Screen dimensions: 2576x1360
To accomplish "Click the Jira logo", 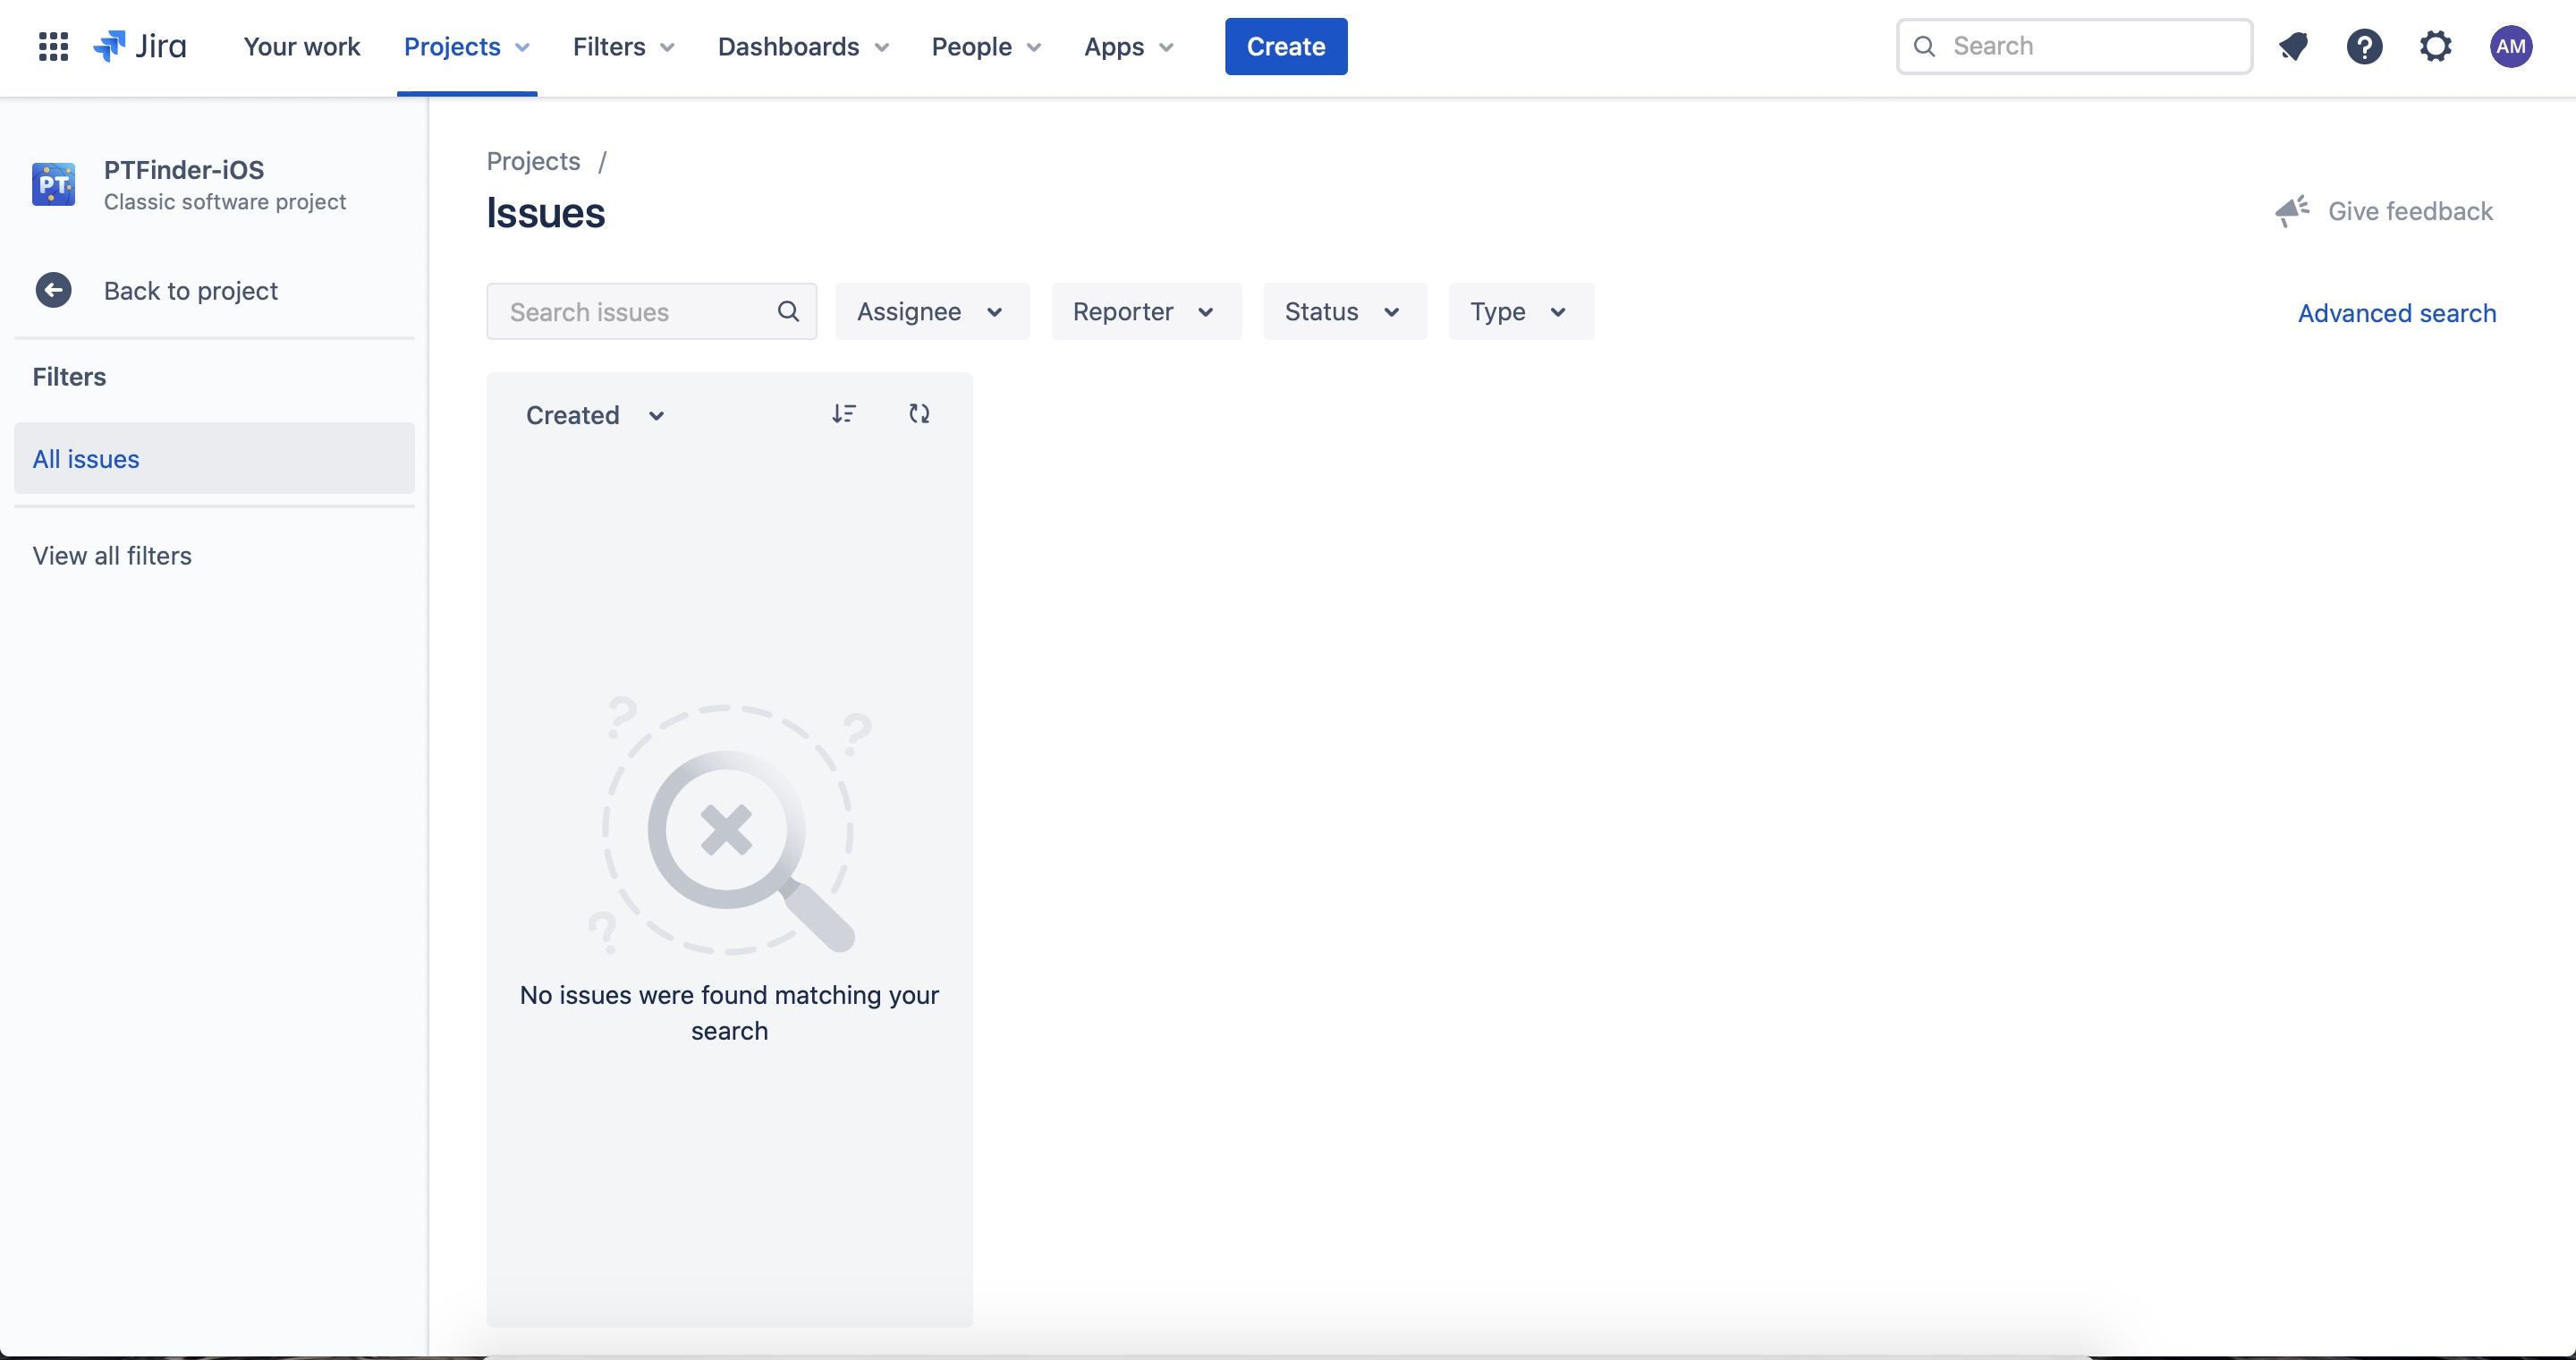I will [x=140, y=46].
